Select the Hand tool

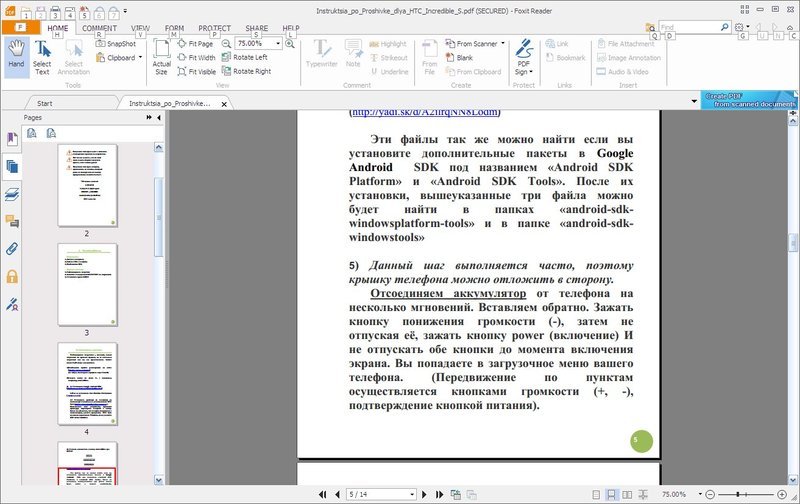(16, 56)
